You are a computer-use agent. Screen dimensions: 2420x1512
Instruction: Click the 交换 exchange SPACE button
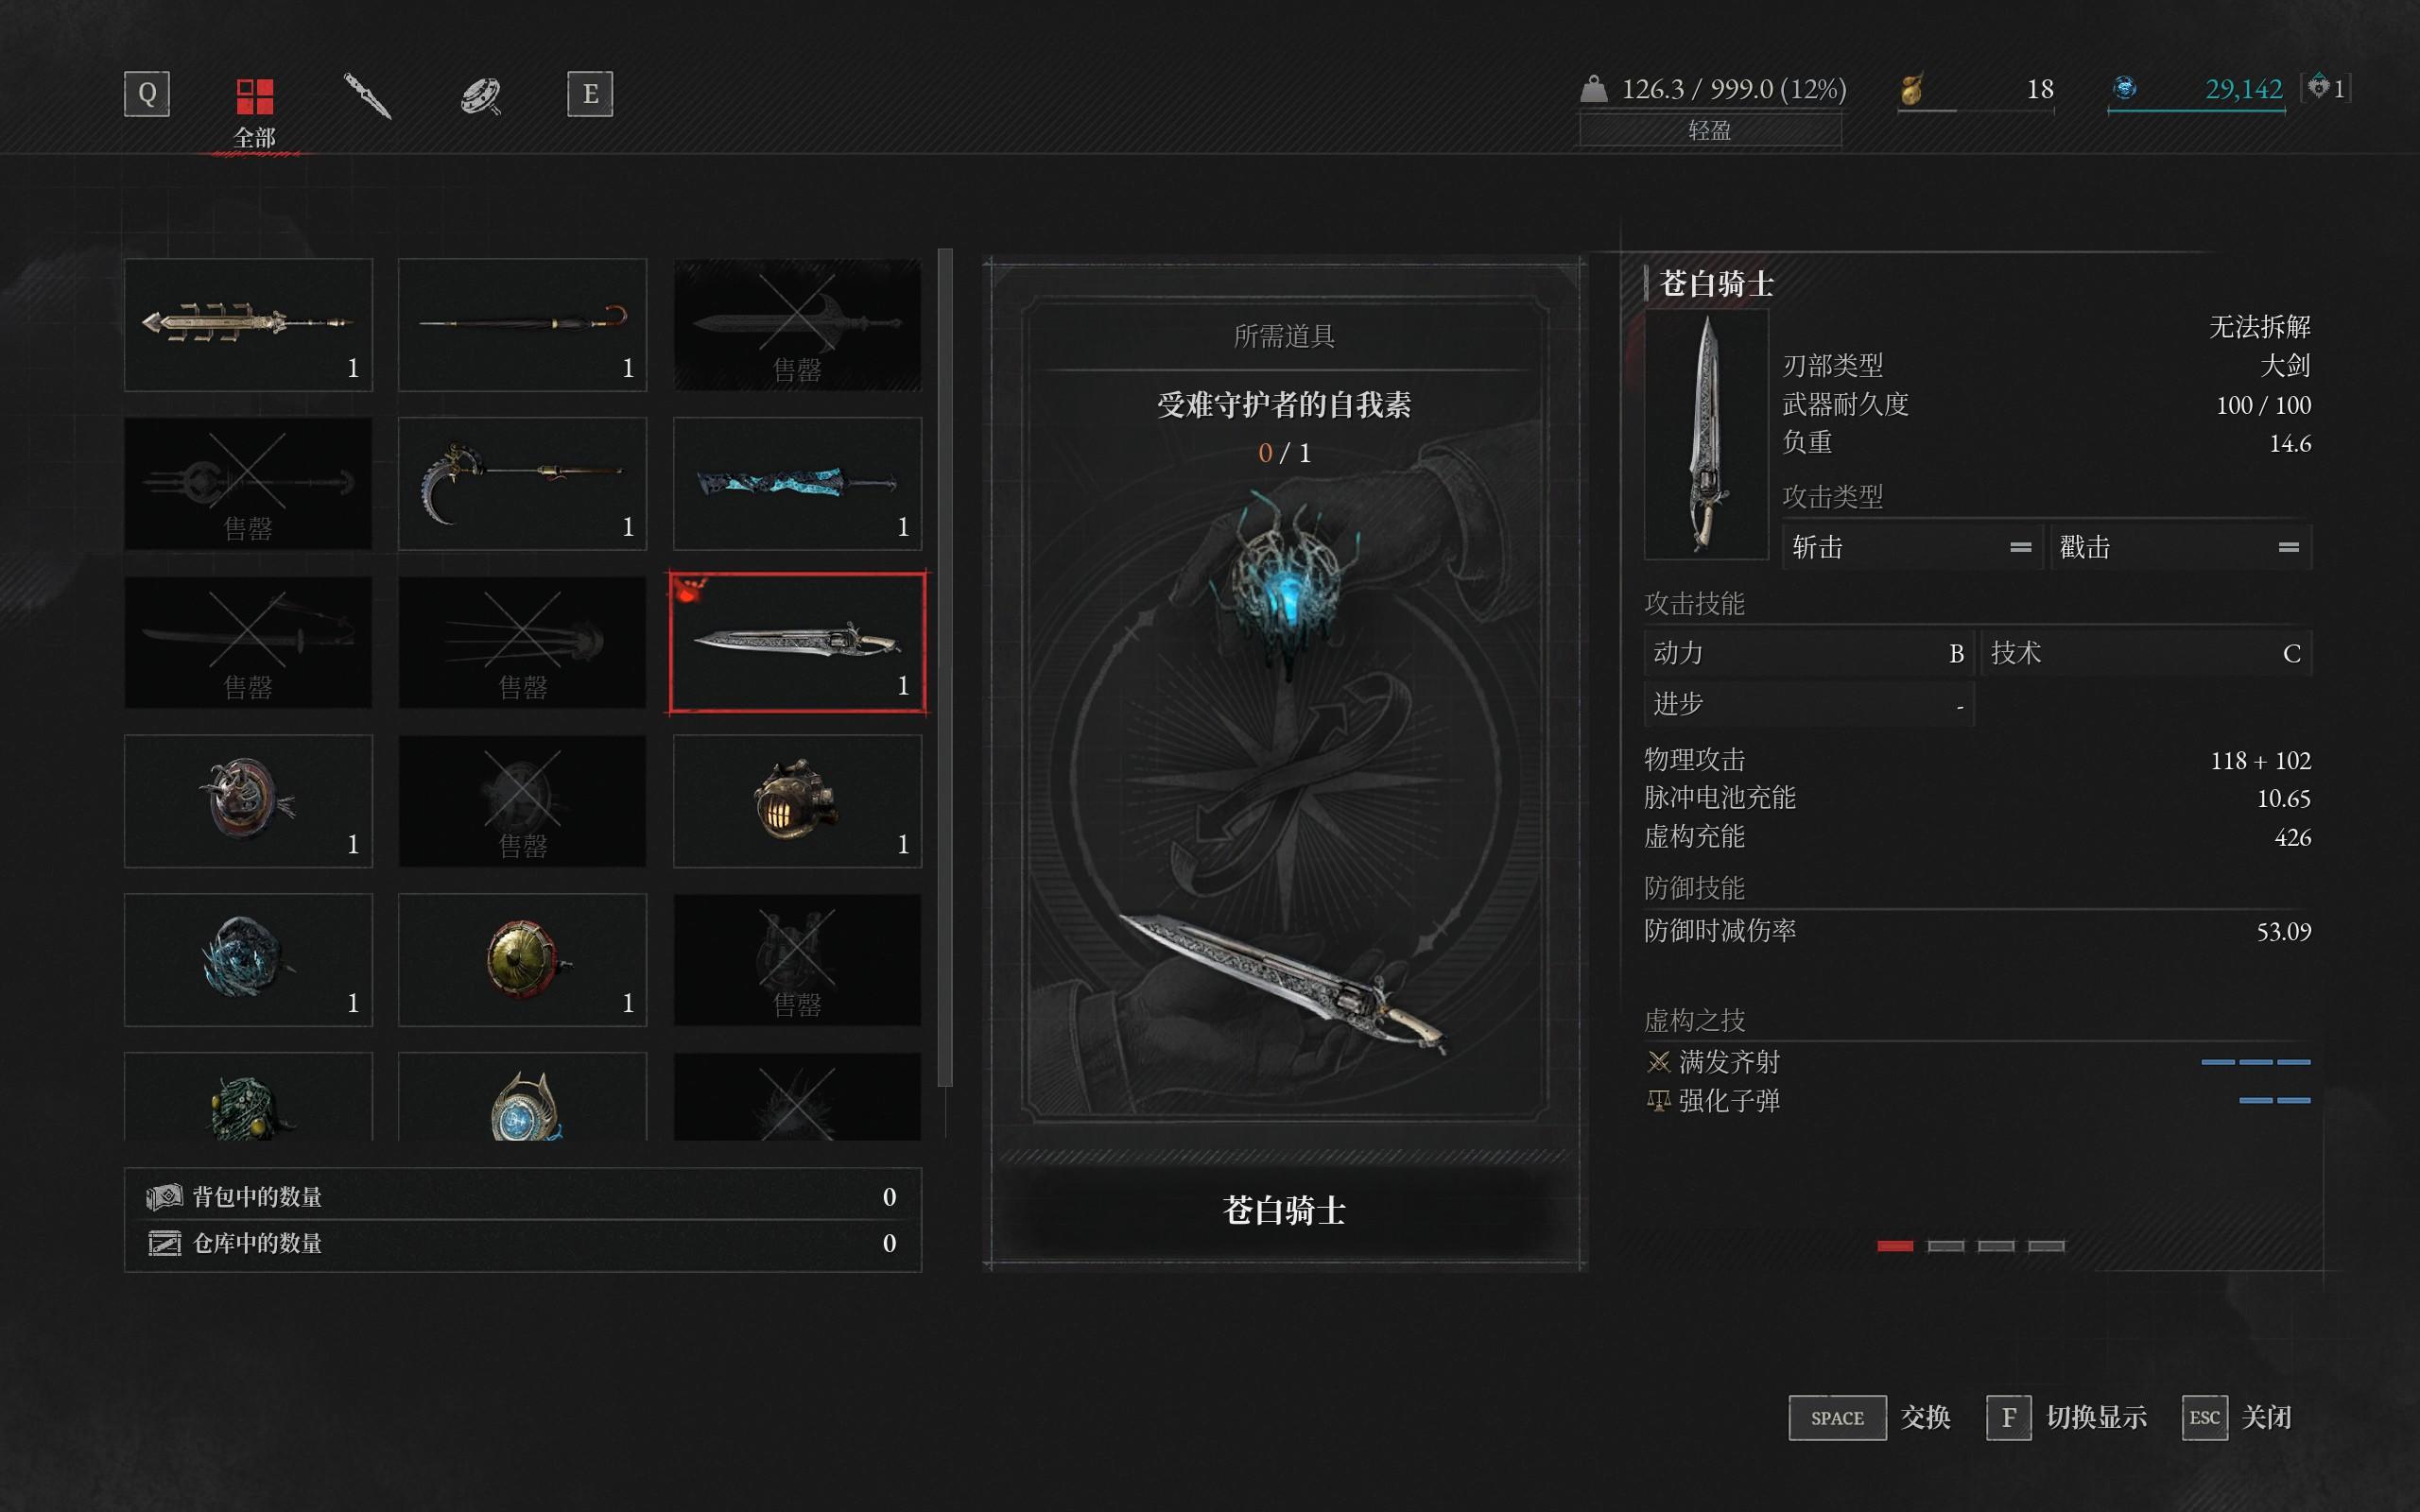click(x=1870, y=1418)
